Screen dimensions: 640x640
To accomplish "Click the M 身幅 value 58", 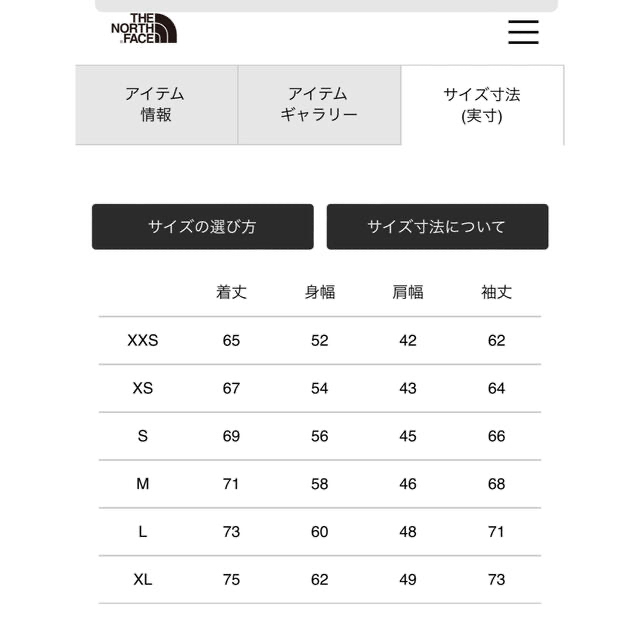I will (320, 484).
